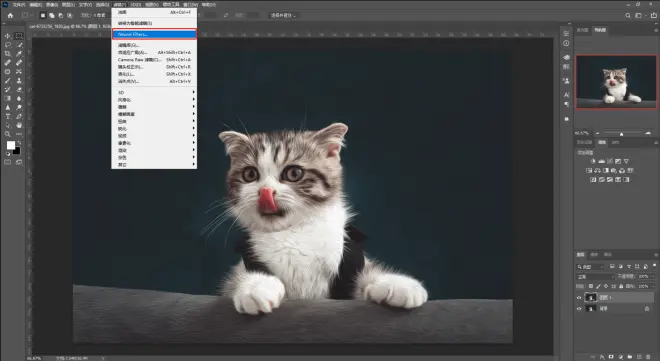Switch foreground and background colors arrow

click(x=19, y=143)
